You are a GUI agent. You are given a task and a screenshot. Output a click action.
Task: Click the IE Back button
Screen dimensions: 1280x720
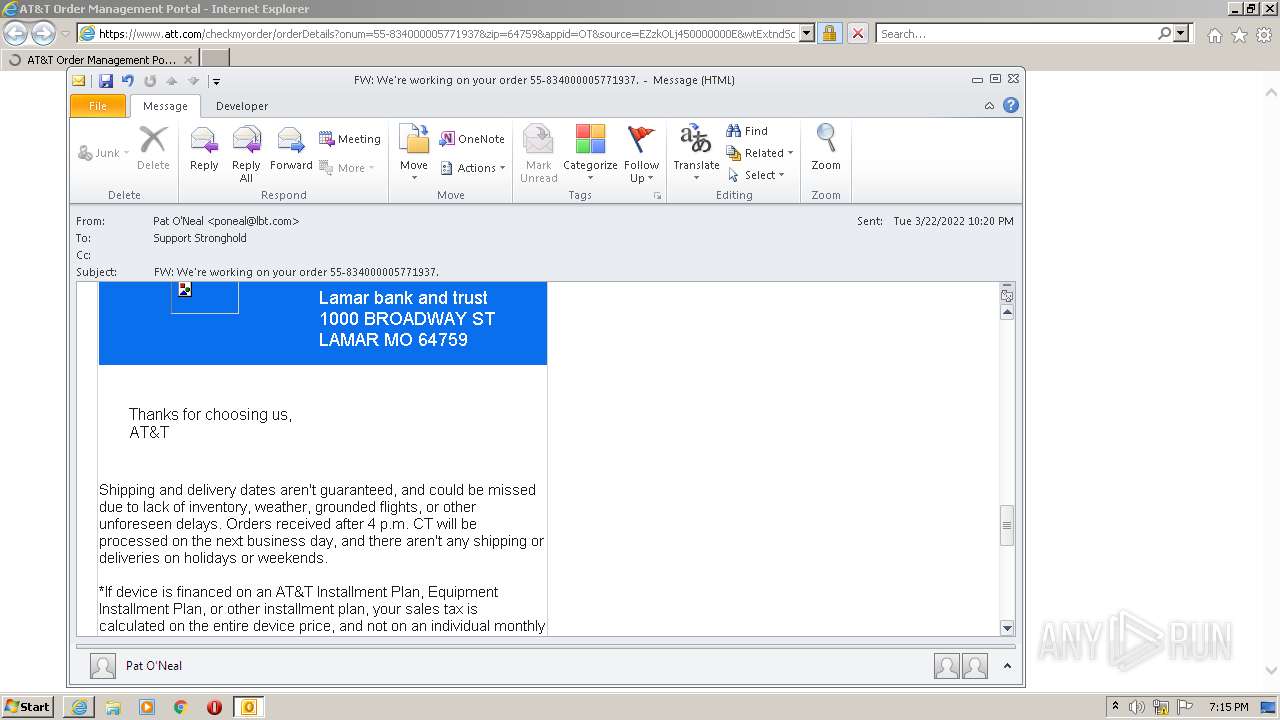click(x=15, y=33)
